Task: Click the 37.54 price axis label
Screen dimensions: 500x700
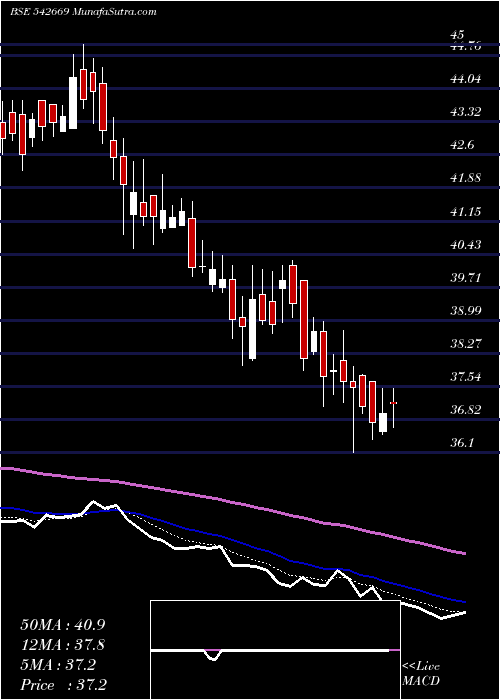Action: [466, 376]
